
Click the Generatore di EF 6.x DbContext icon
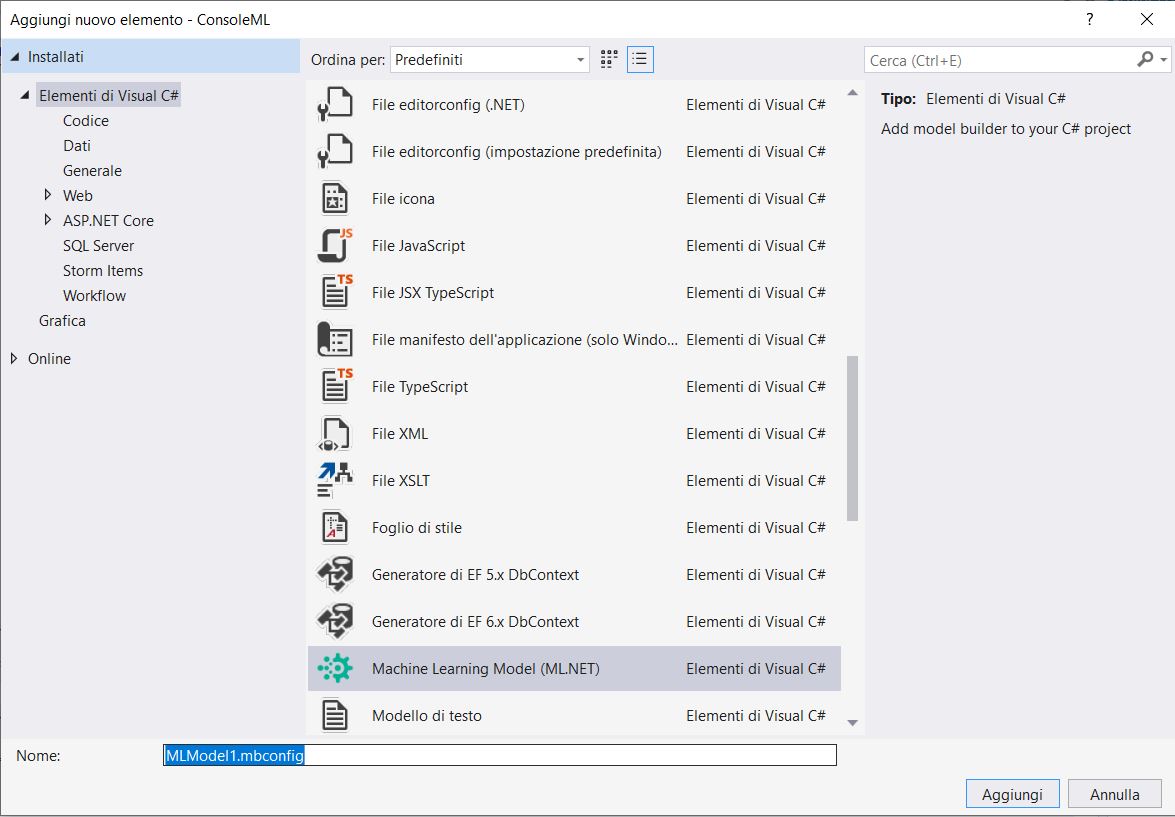coord(334,621)
